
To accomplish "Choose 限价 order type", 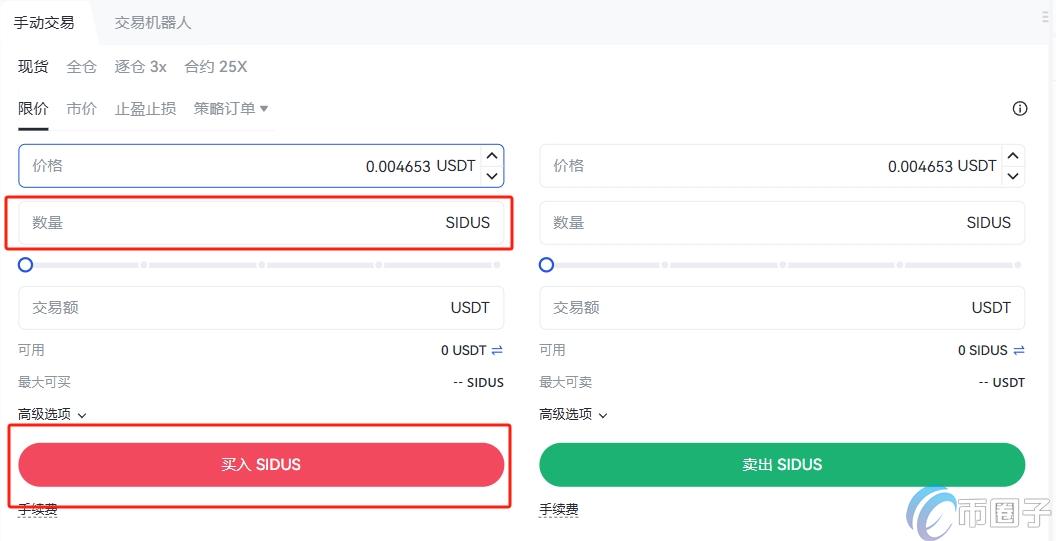I will 33,108.
